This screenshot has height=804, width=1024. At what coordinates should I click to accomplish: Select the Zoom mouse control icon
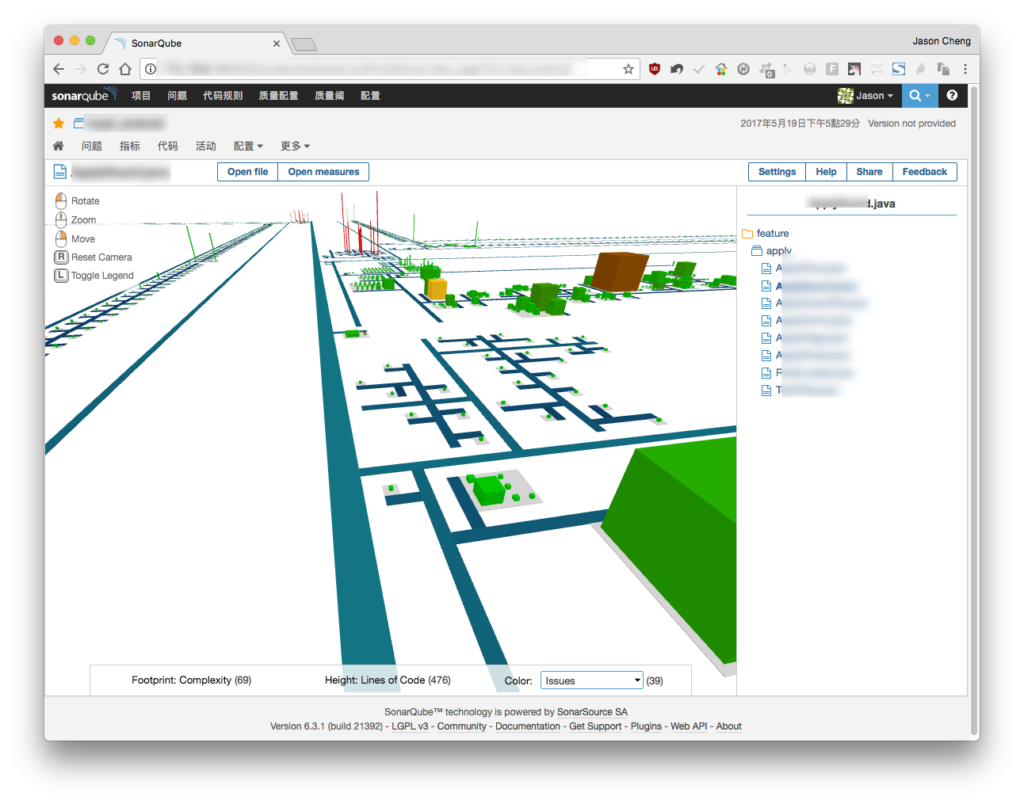click(61, 219)
